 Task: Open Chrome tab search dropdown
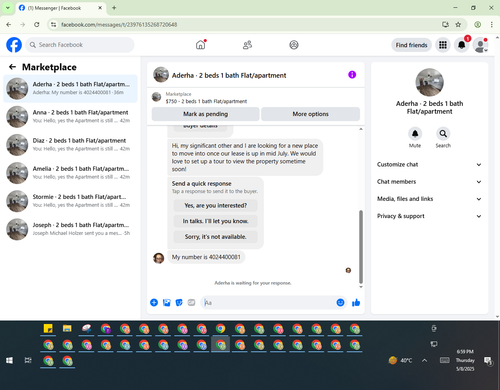pos(8,8)
